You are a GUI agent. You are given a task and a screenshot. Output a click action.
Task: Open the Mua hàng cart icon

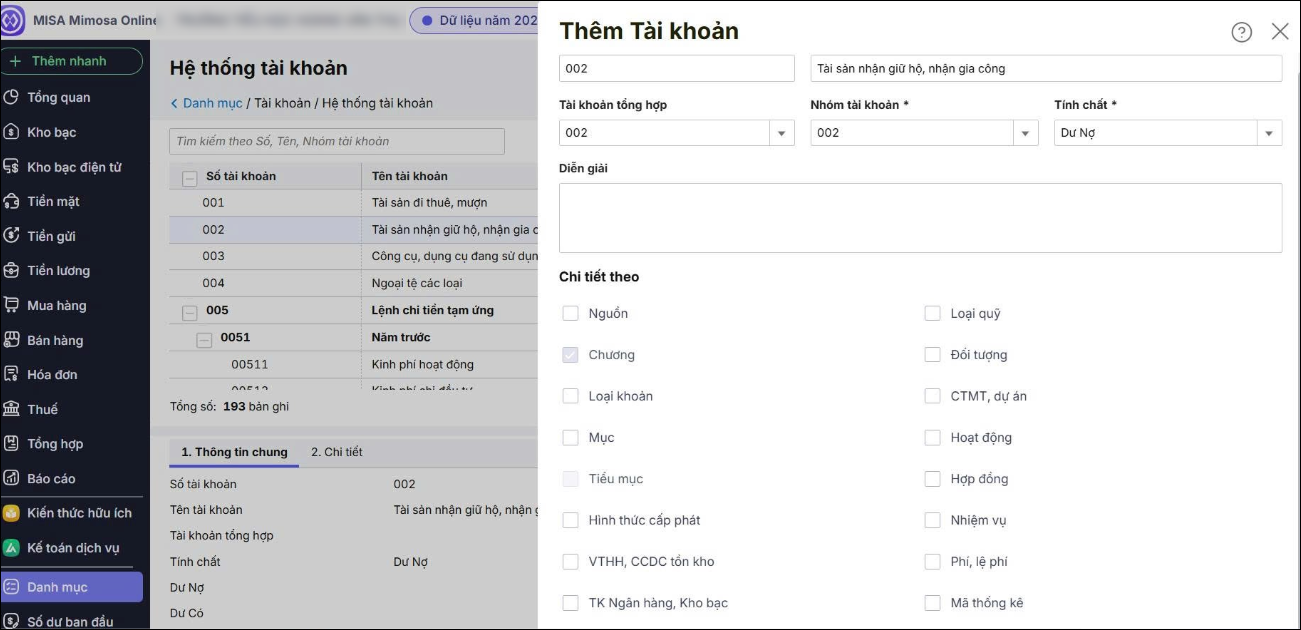click(12, 305)
